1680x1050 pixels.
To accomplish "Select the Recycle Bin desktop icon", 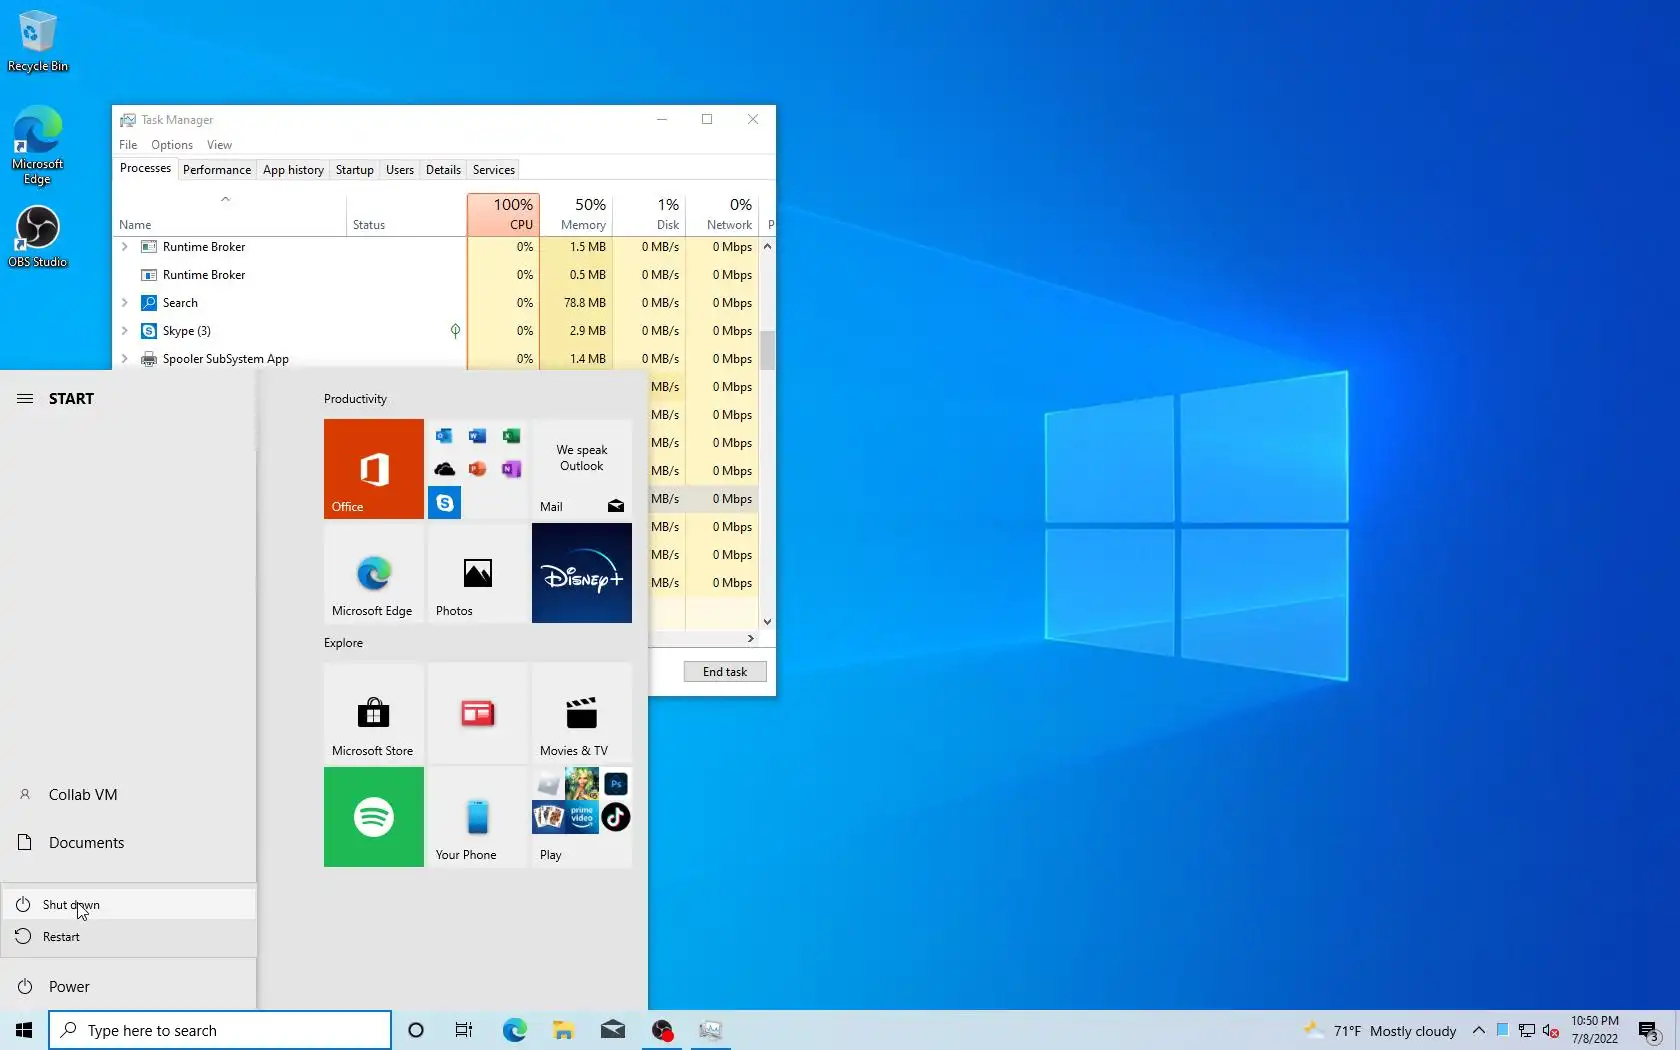I will pyautogui.click(x=38, y=41).
